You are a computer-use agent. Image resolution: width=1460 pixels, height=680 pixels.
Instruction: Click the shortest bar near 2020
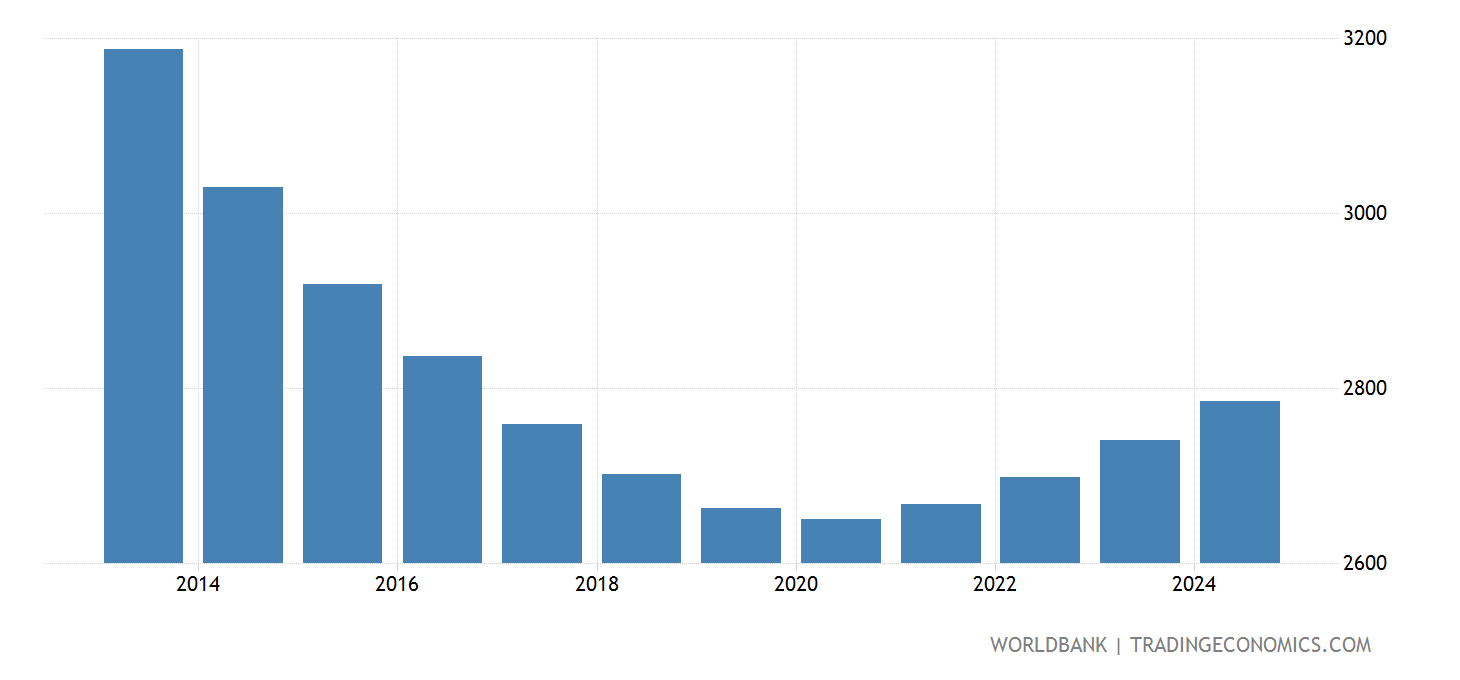(x=840, y=541)
